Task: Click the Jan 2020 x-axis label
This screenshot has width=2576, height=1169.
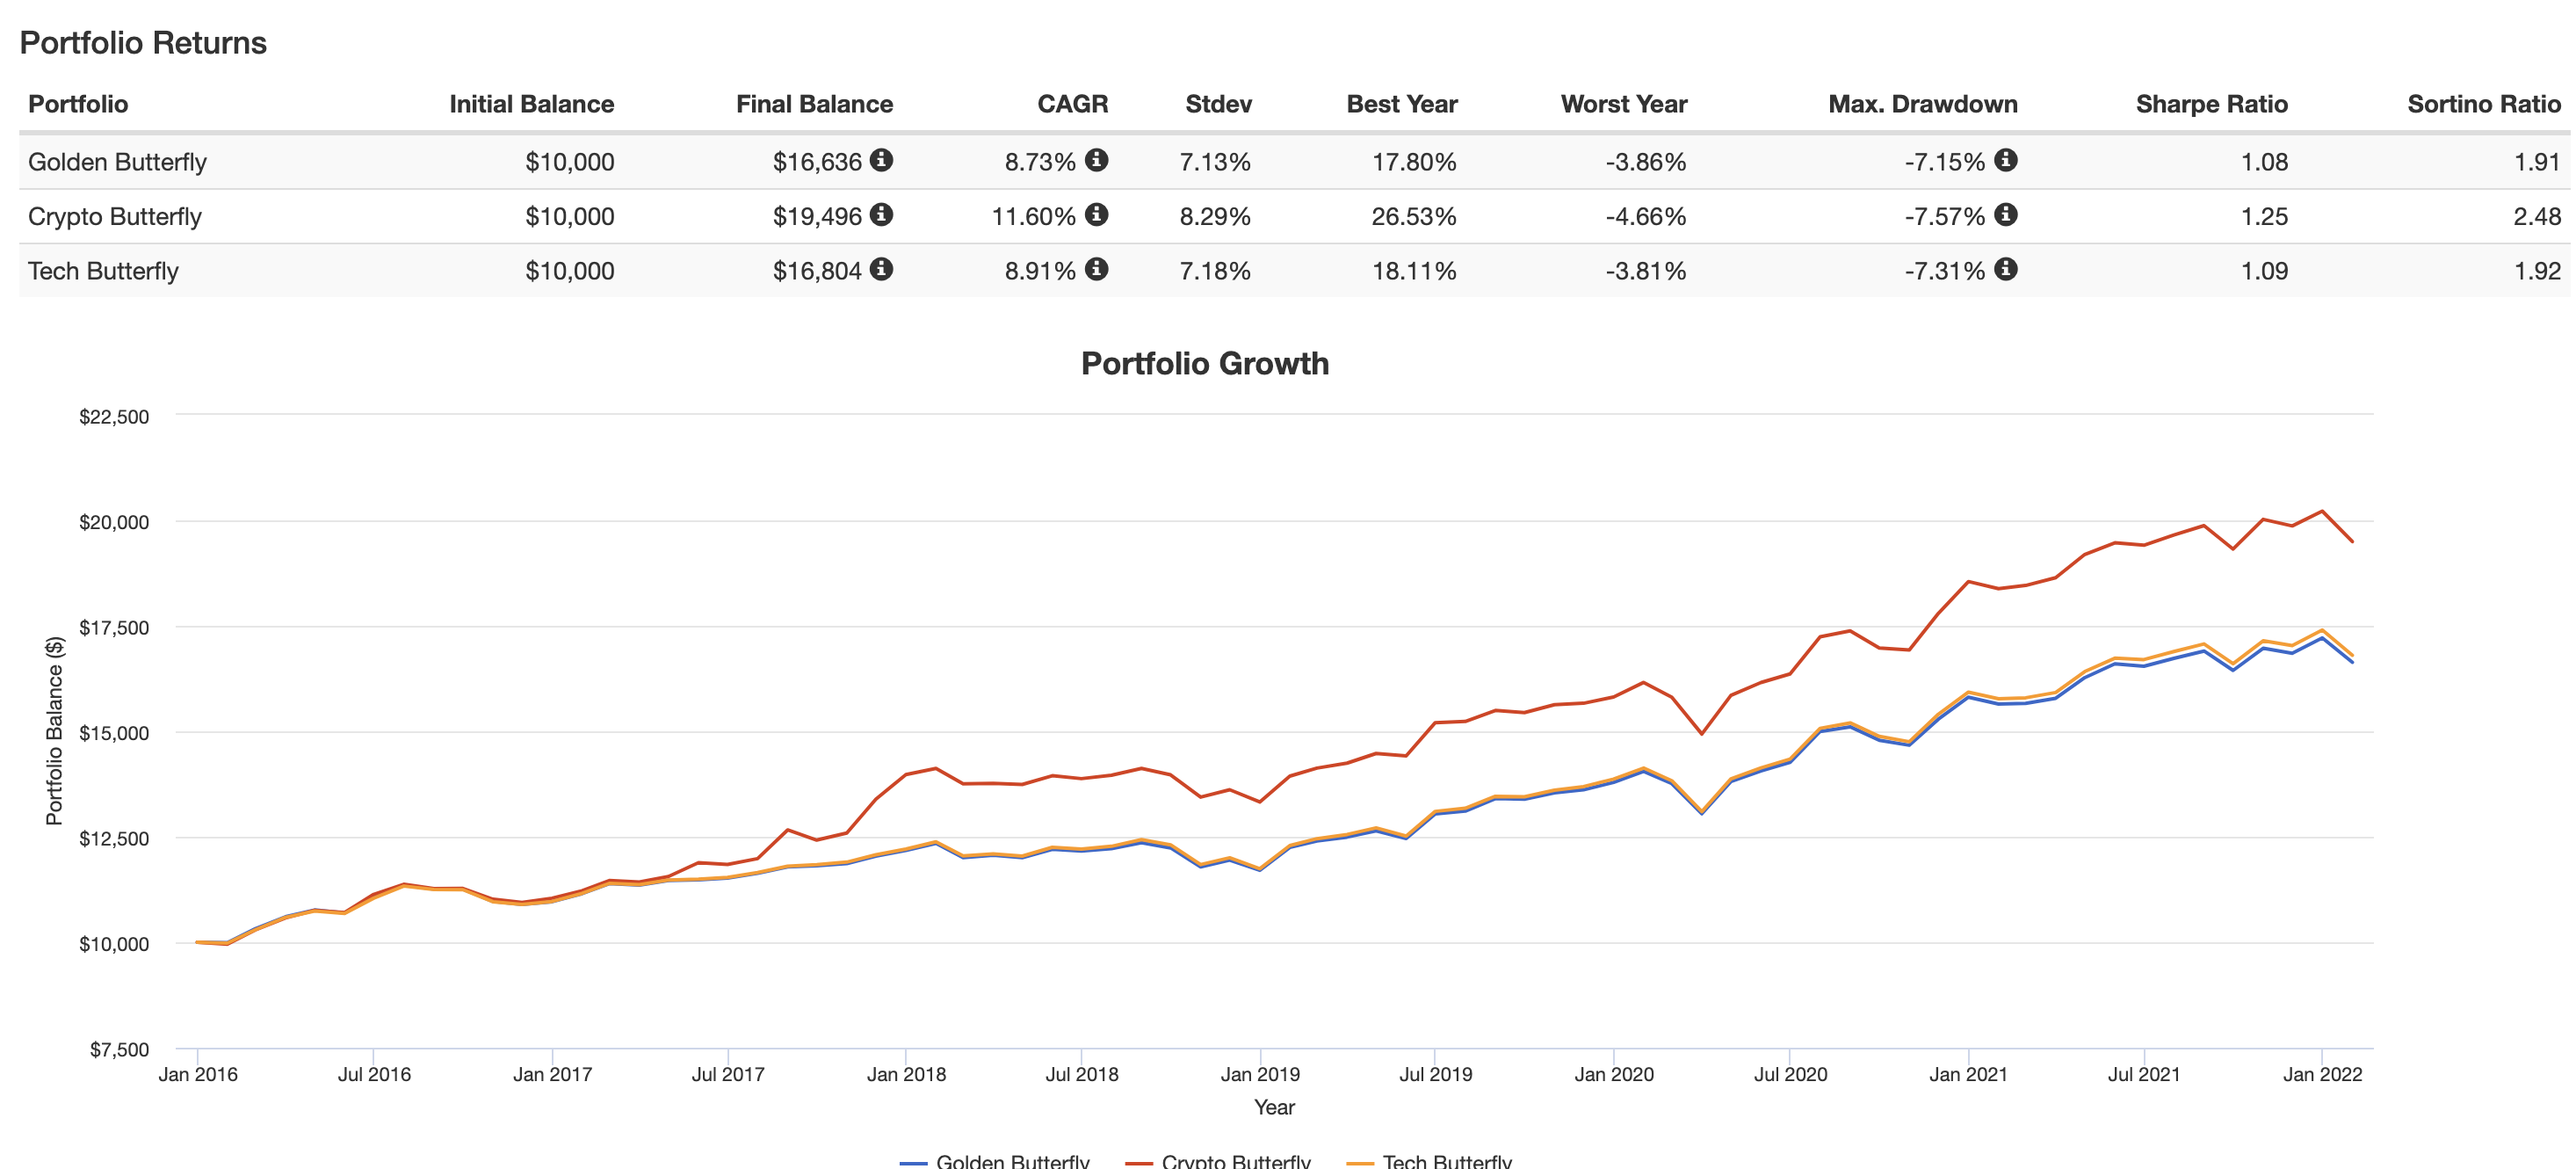Action: point(1614,1074)
